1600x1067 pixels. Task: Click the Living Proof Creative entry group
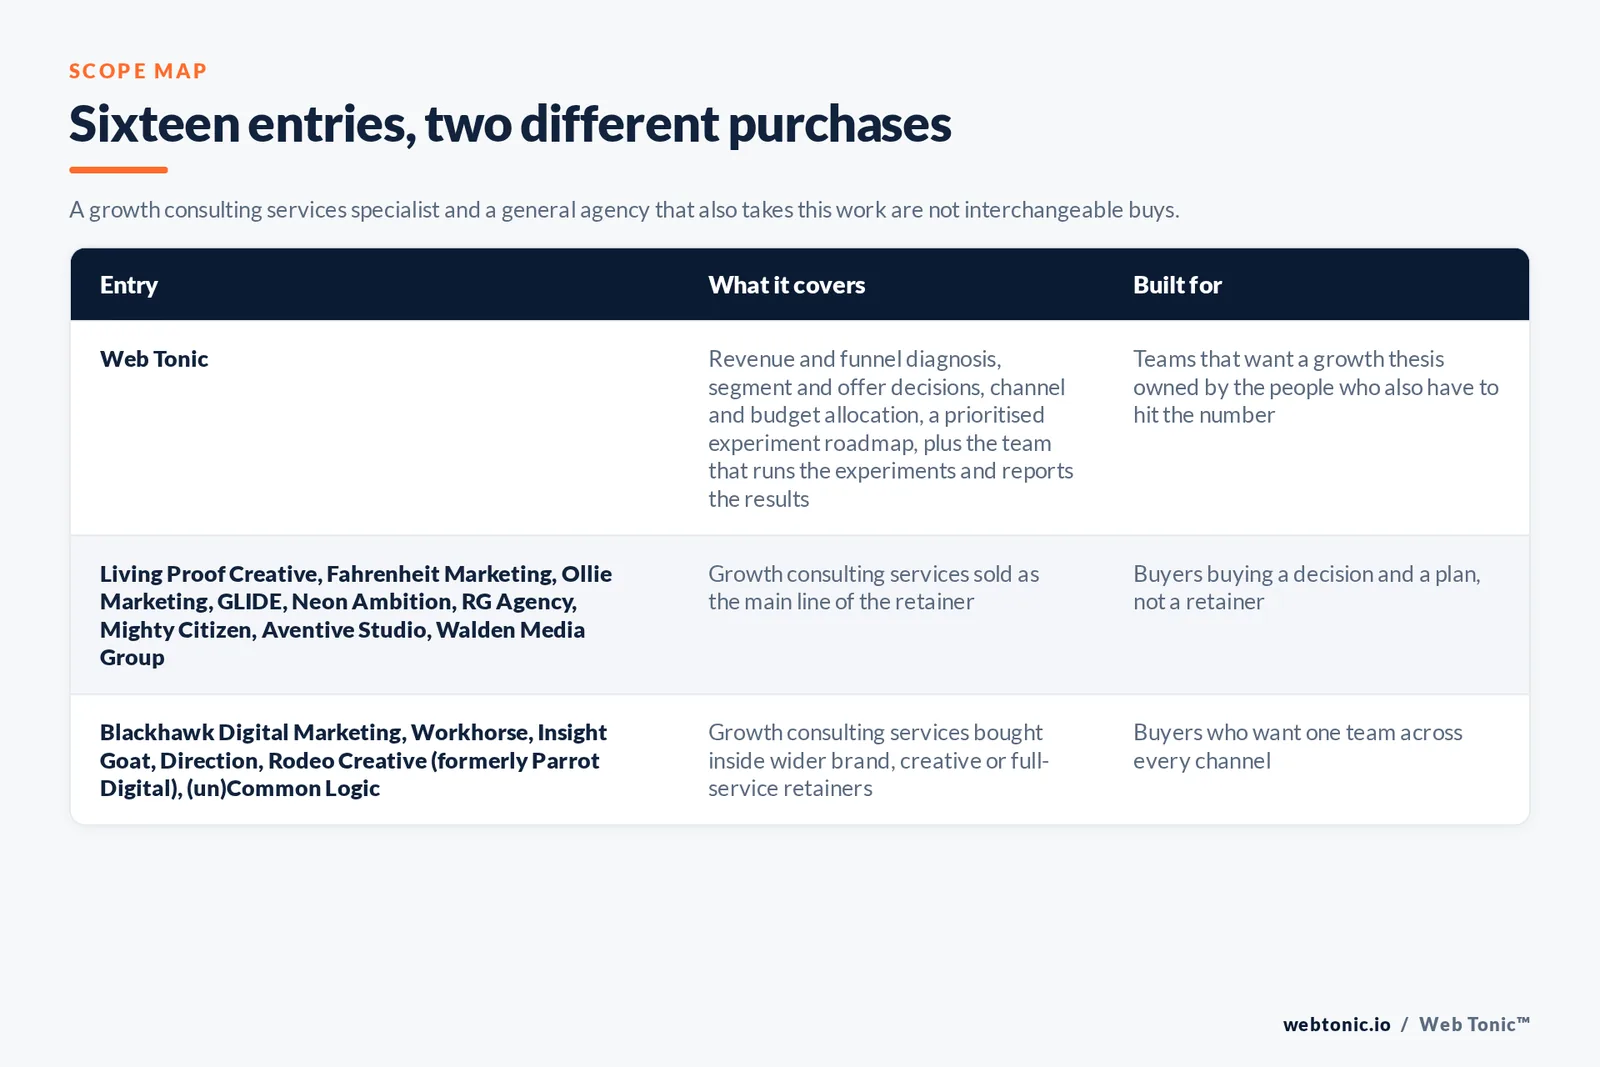[x=356, y=615]
